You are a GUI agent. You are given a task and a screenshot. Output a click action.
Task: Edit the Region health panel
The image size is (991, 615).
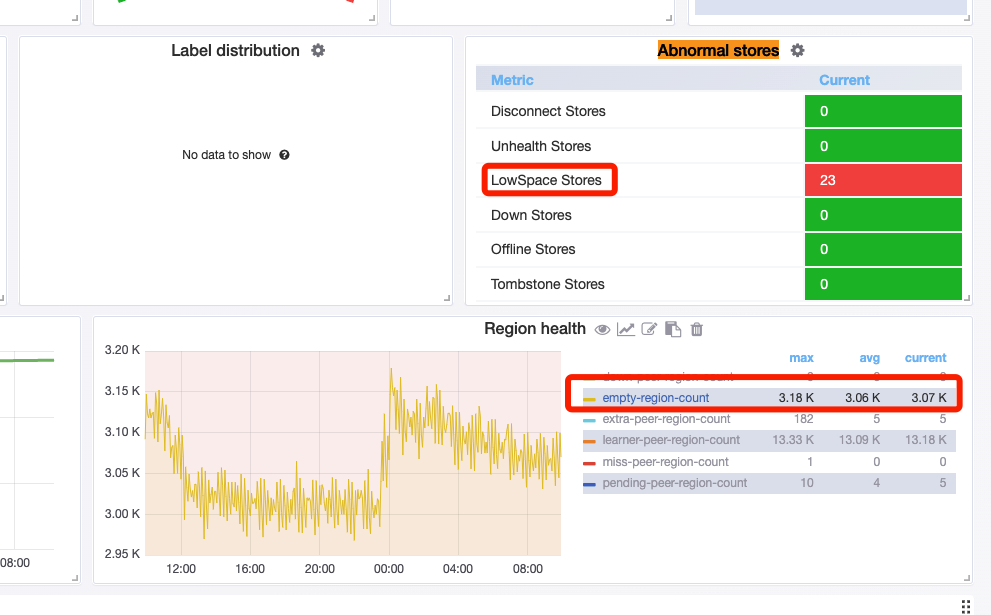[x=650, y=329]
